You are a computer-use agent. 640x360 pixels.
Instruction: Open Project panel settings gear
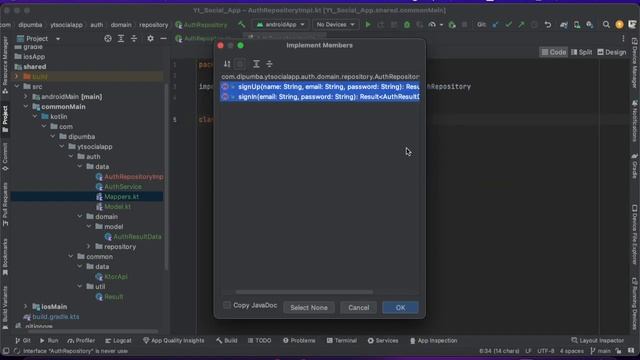(150, 38)
